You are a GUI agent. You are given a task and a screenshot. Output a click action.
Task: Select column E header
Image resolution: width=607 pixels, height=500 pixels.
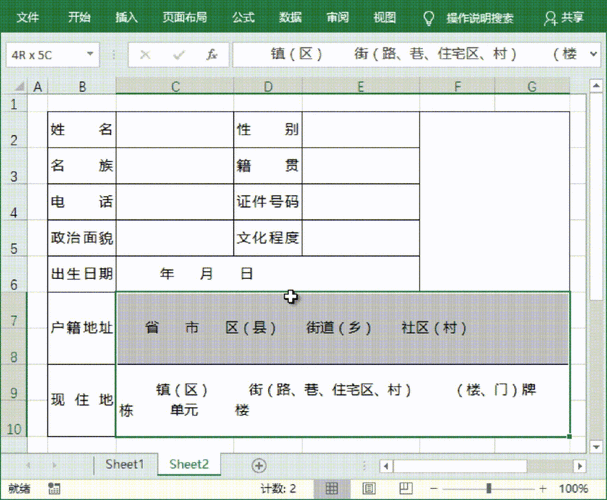pyautogui.click(x=361, y=86)
